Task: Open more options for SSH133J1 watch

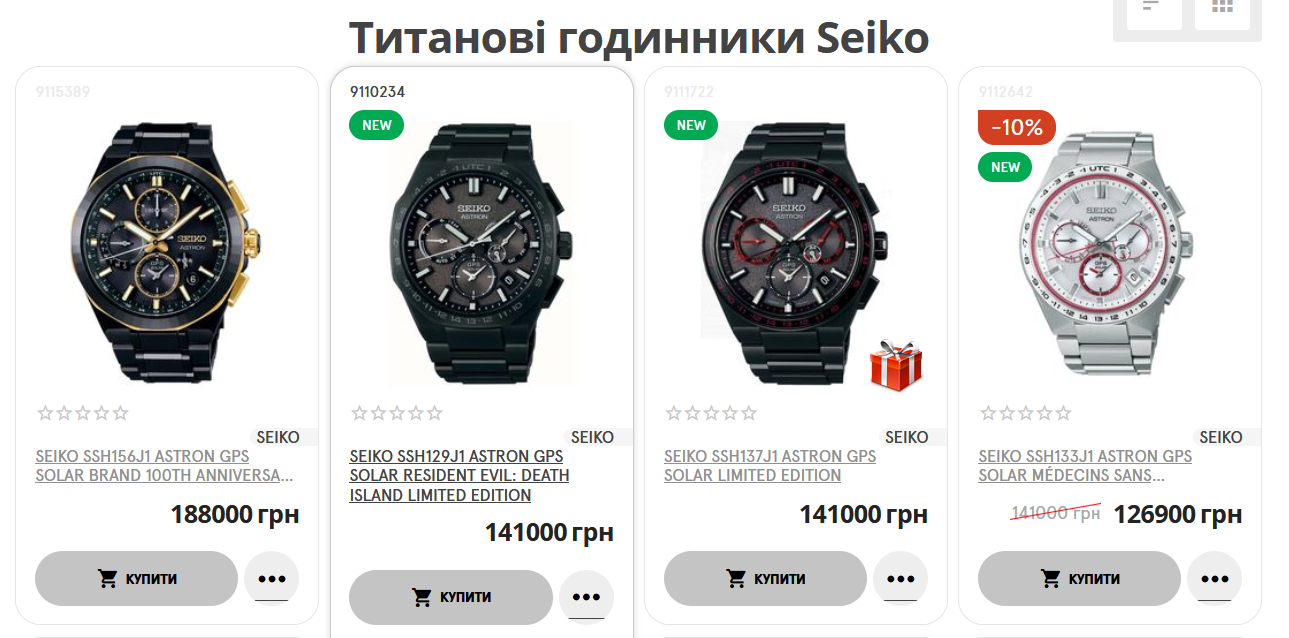Action: [x=1214, y=578]
